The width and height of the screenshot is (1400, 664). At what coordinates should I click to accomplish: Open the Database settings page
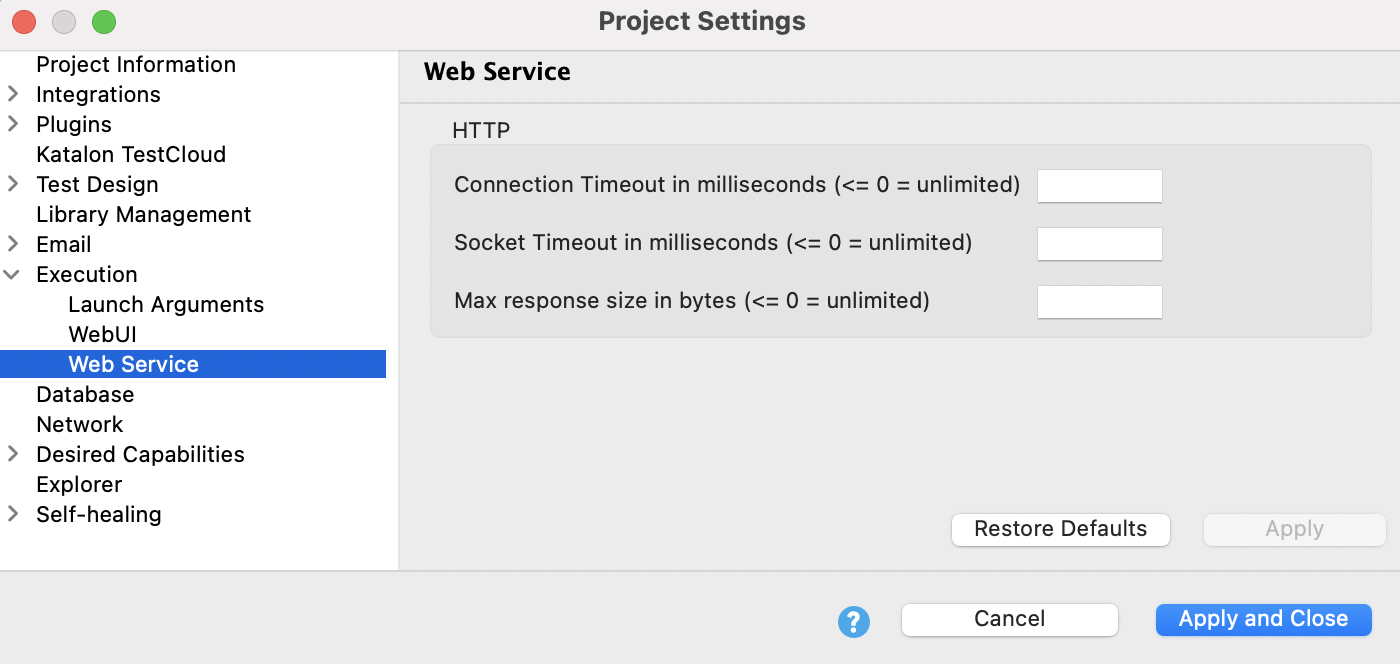click(85, 394)
